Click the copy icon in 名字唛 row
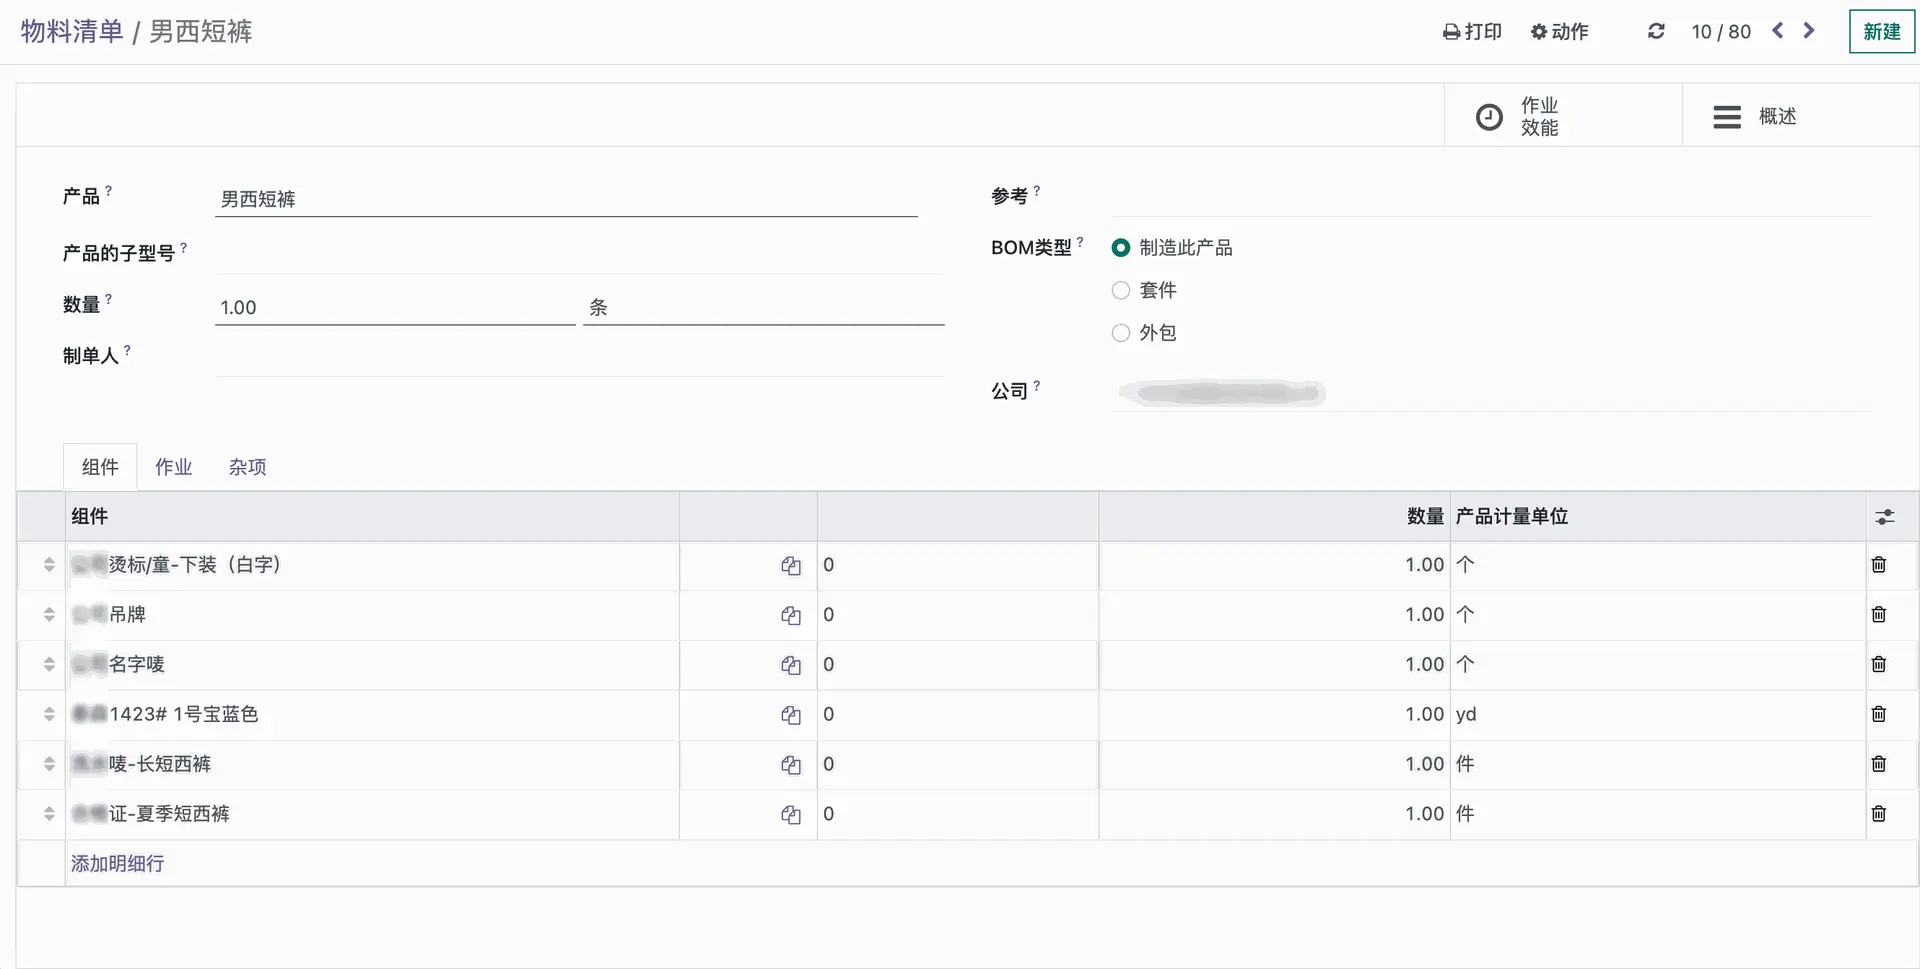 pos(791,665)
